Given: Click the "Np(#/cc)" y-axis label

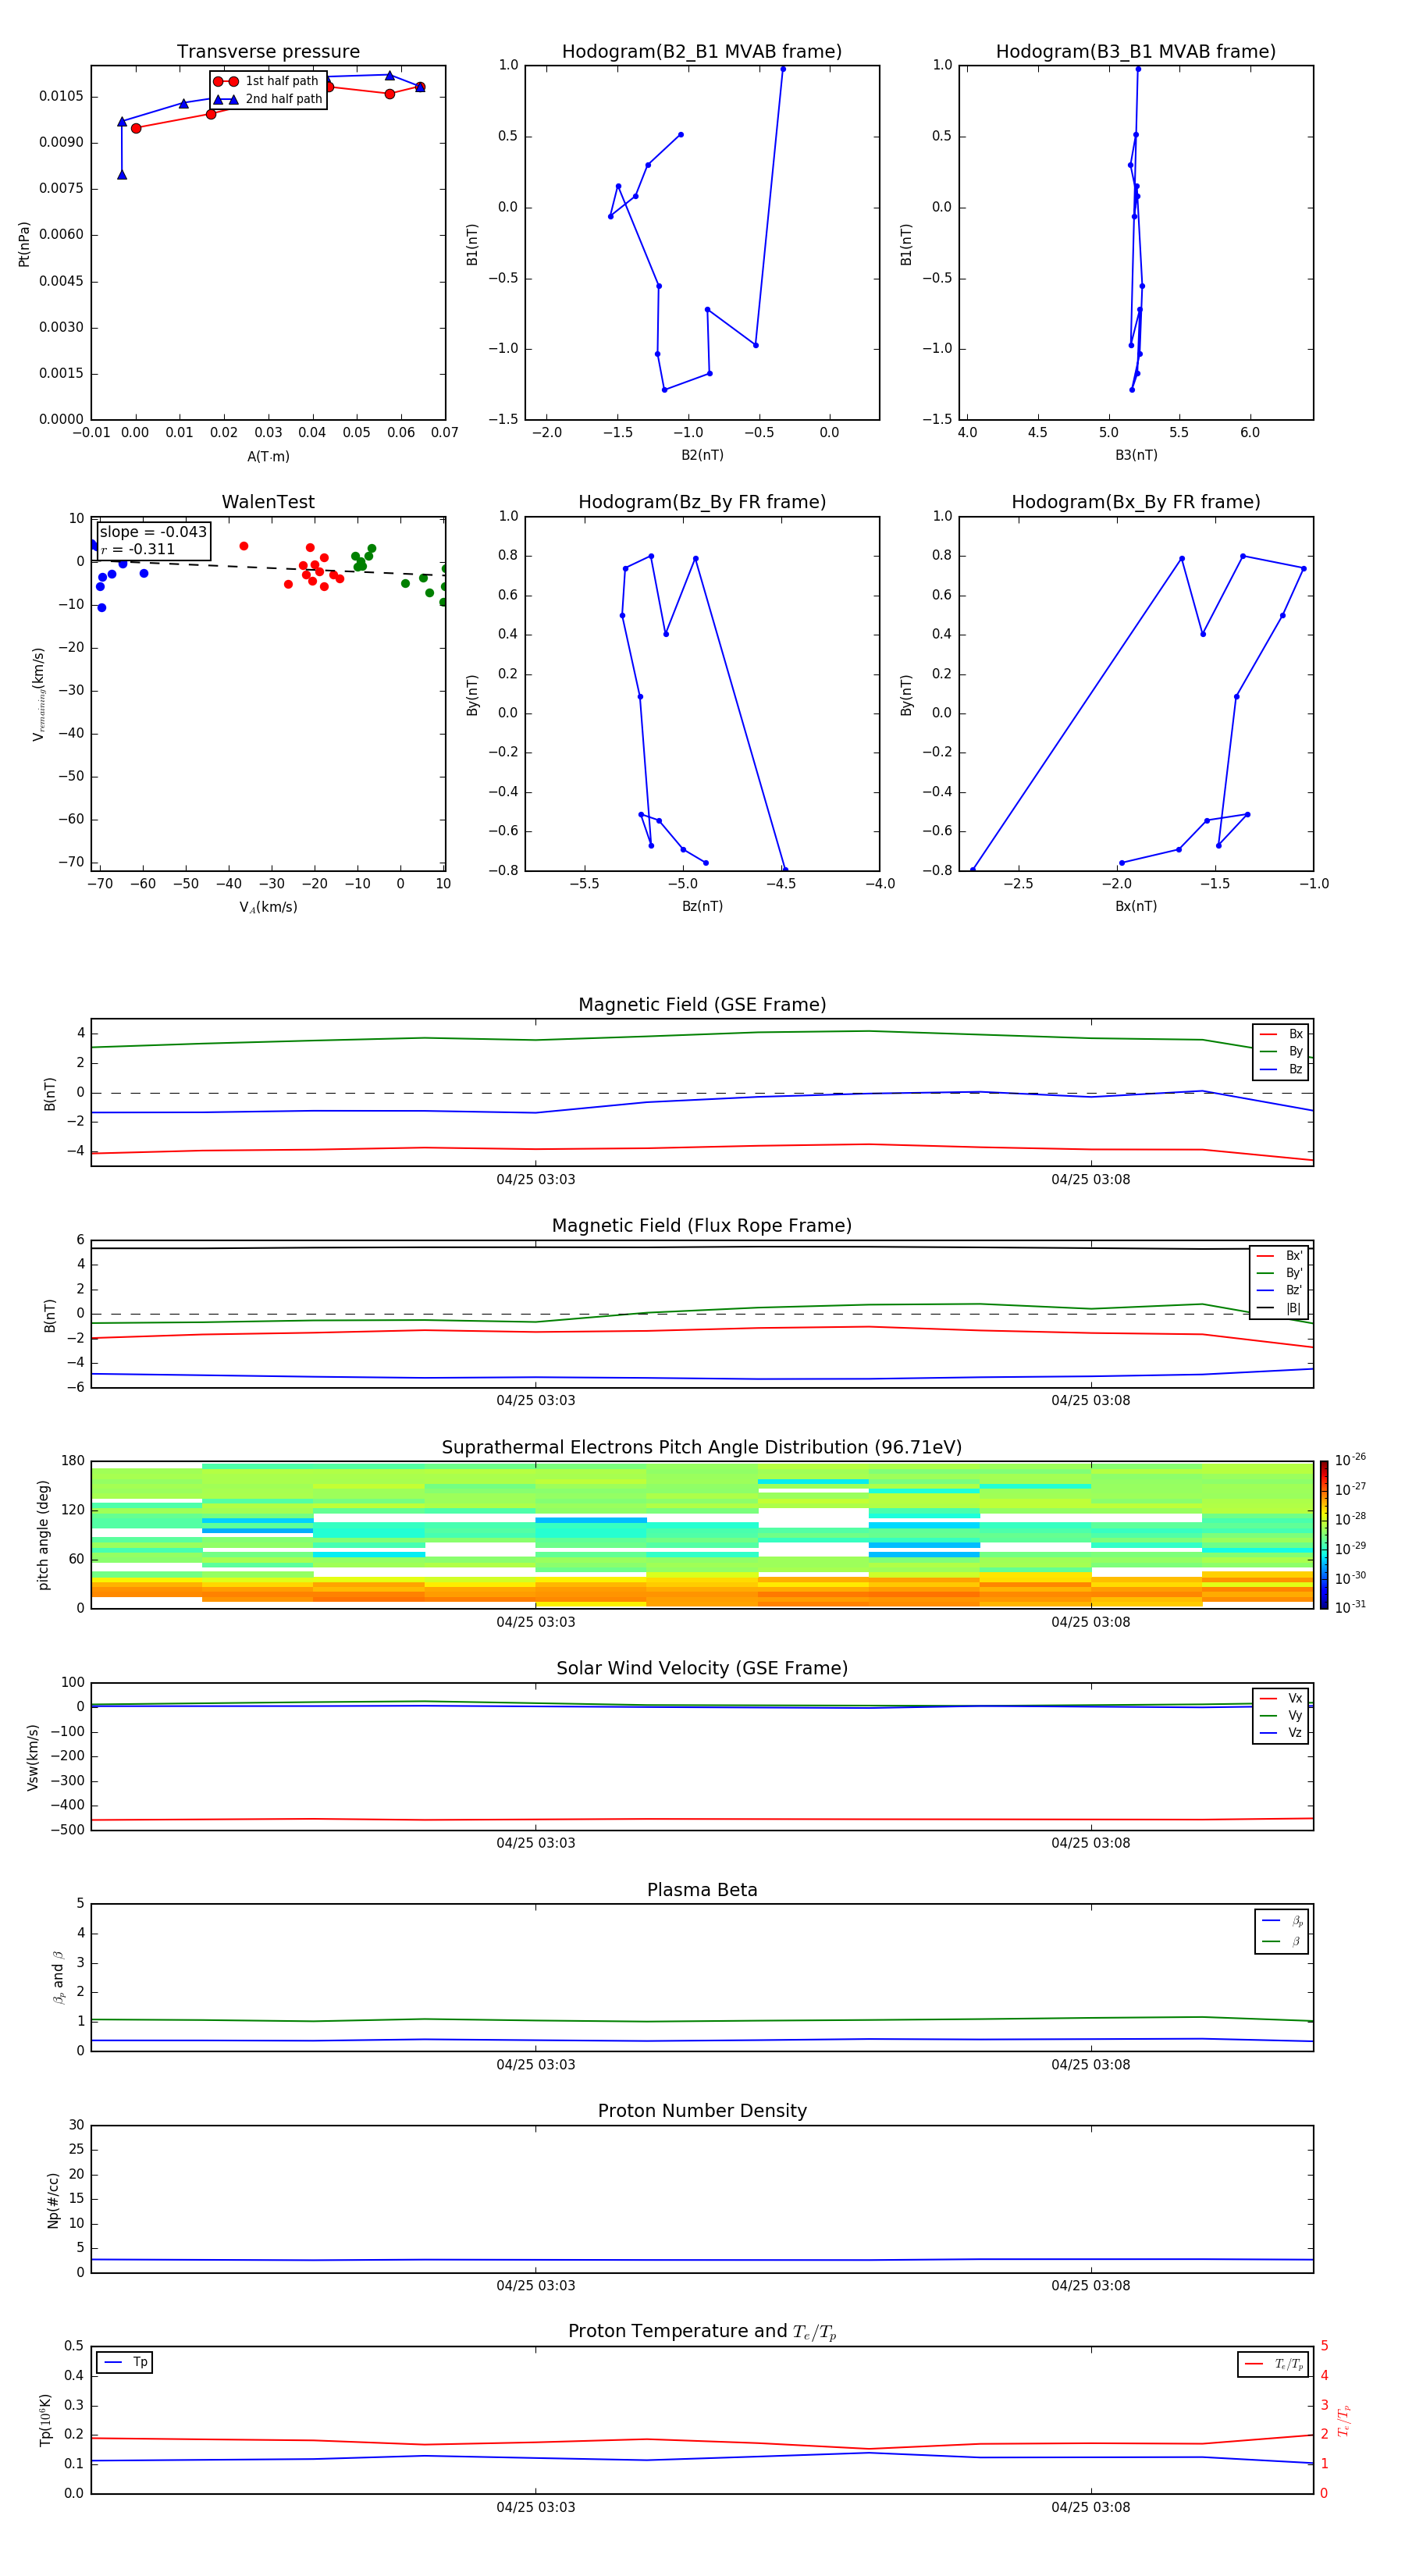Looking at the screenshot, I should [x=53, y=2199].
